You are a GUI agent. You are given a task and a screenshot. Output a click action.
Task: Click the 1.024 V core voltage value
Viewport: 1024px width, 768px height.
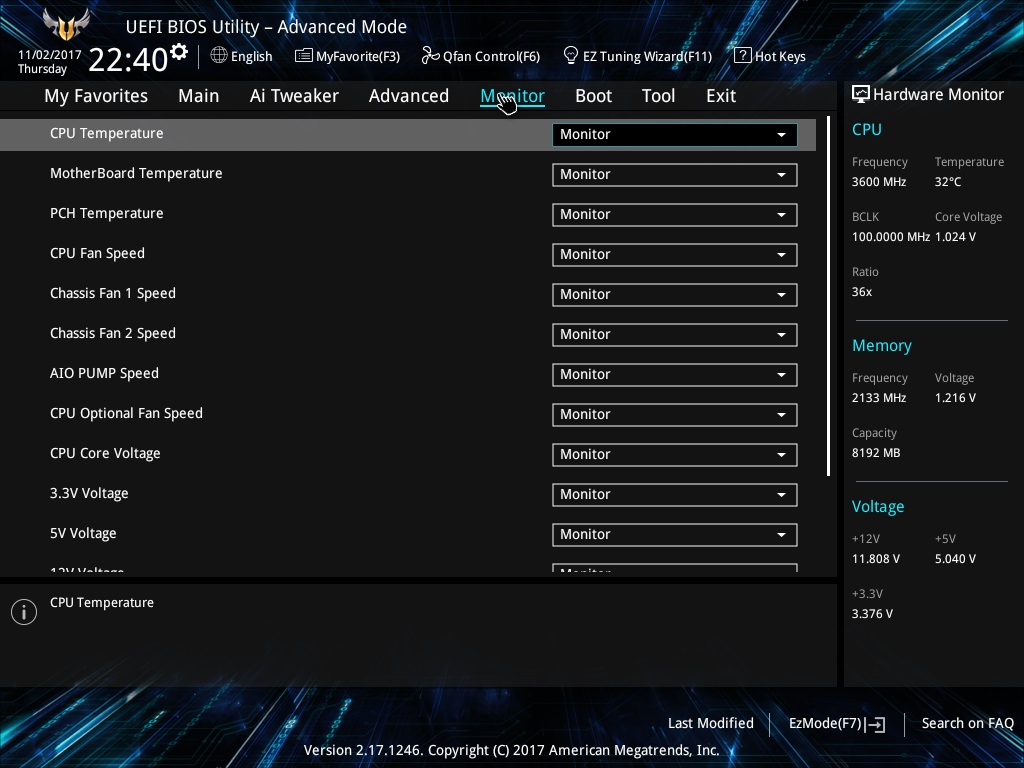pyautogui.click(x=955, y=236)
